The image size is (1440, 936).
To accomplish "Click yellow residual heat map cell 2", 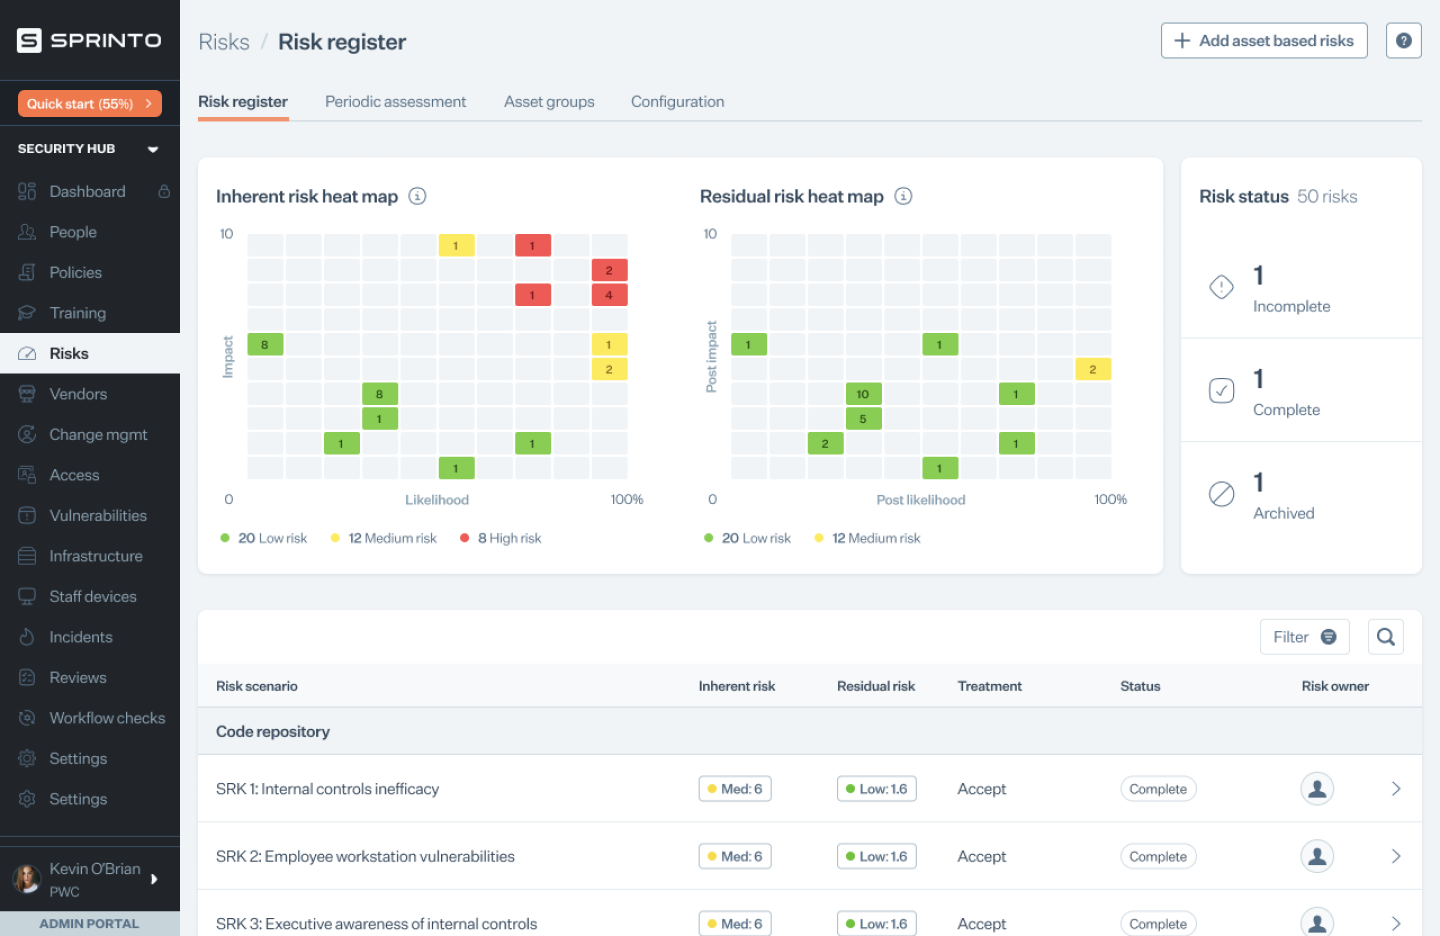I will pos(1093,369).
